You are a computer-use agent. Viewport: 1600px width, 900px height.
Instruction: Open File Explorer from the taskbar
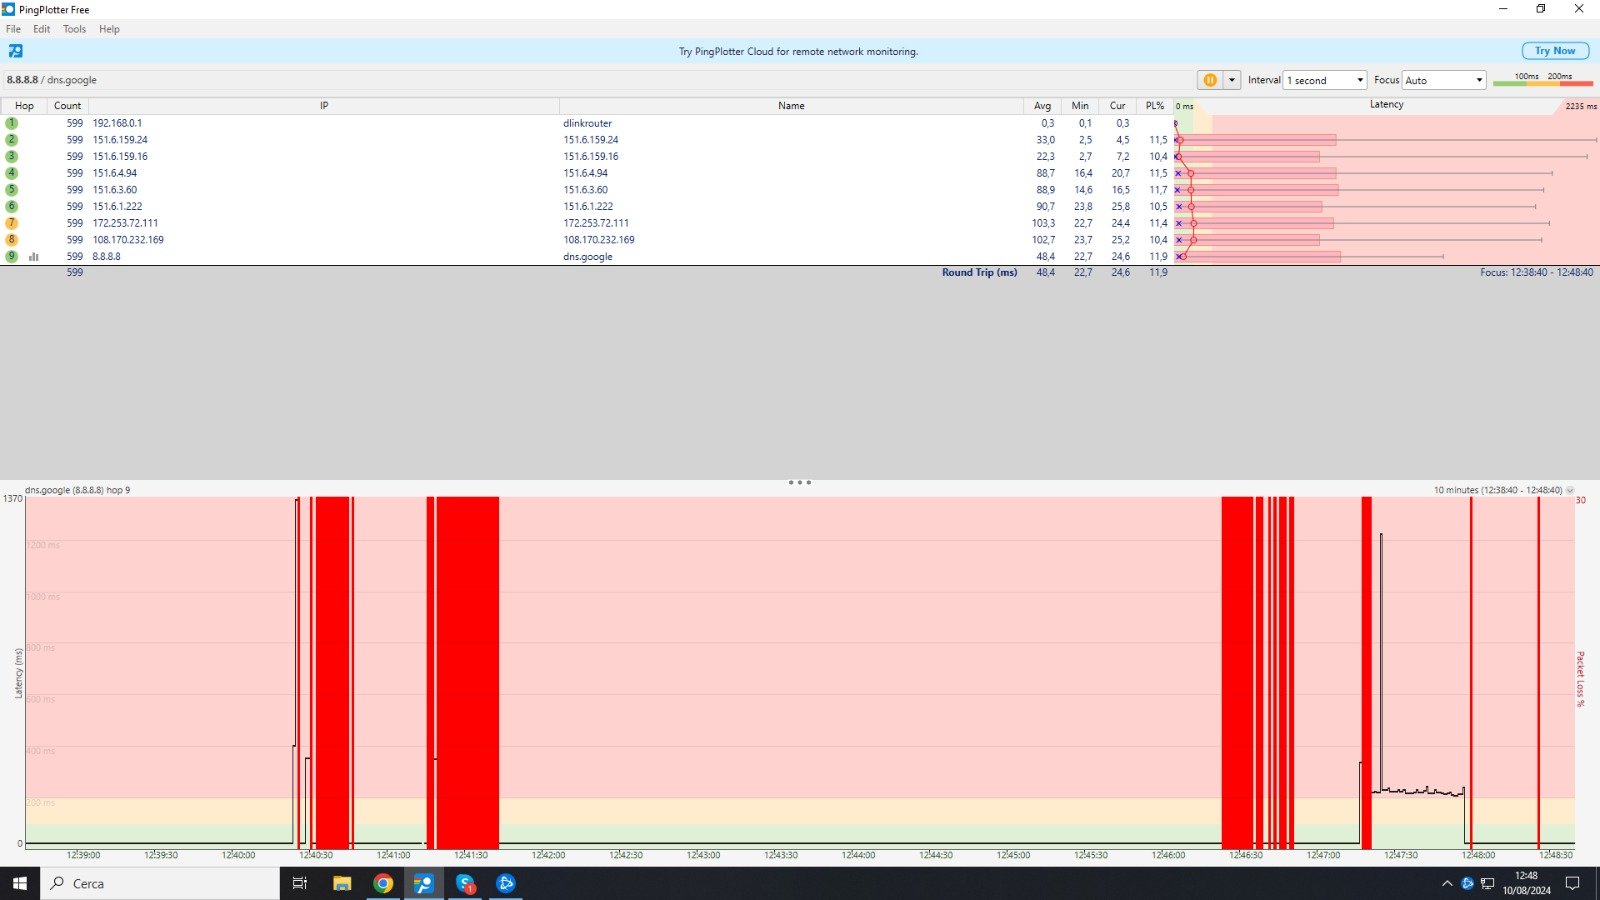pos(342,883)
